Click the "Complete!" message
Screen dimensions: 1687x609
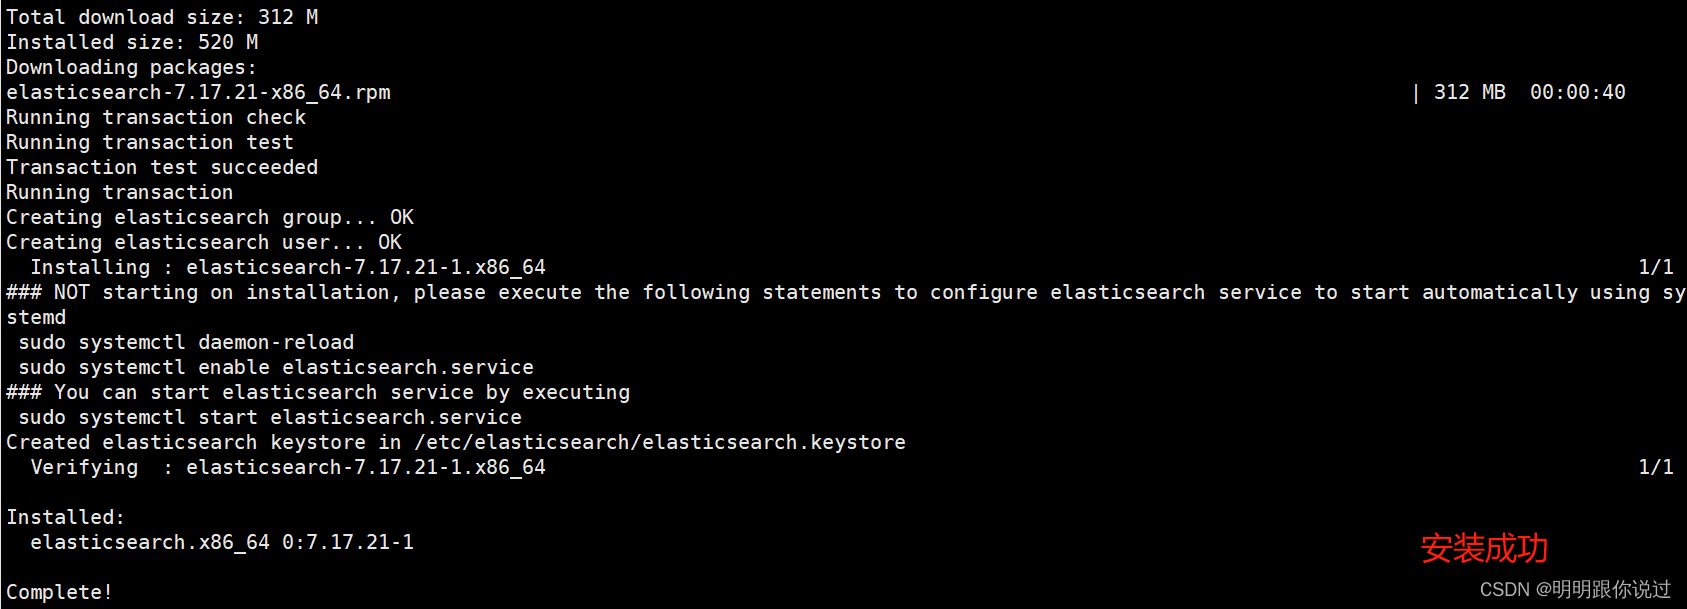pyautogui.click(x=59, y=592)
